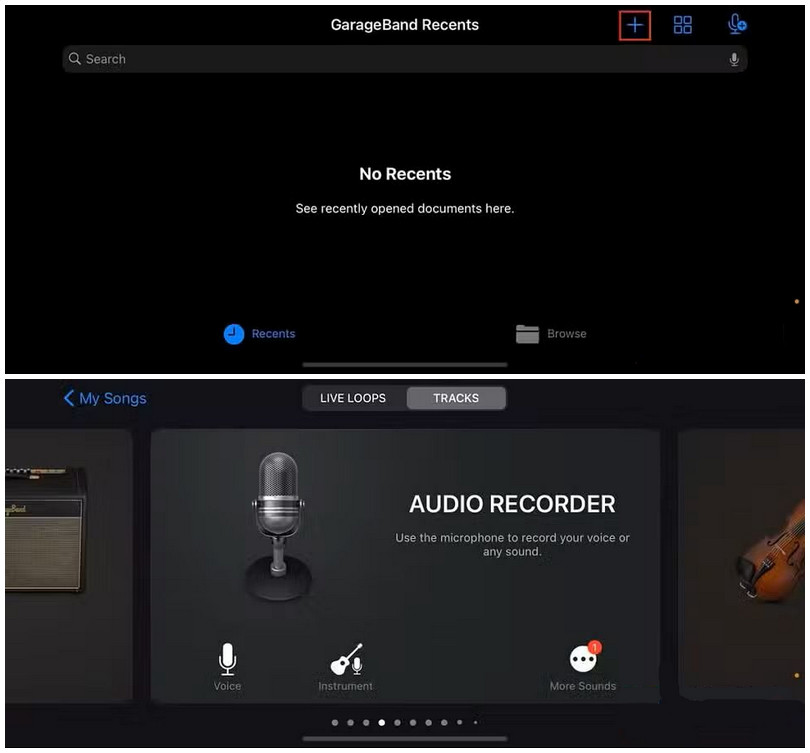Select the Recents tab
This screenshot has height=753, width=810.
click(x=259, y=334)
